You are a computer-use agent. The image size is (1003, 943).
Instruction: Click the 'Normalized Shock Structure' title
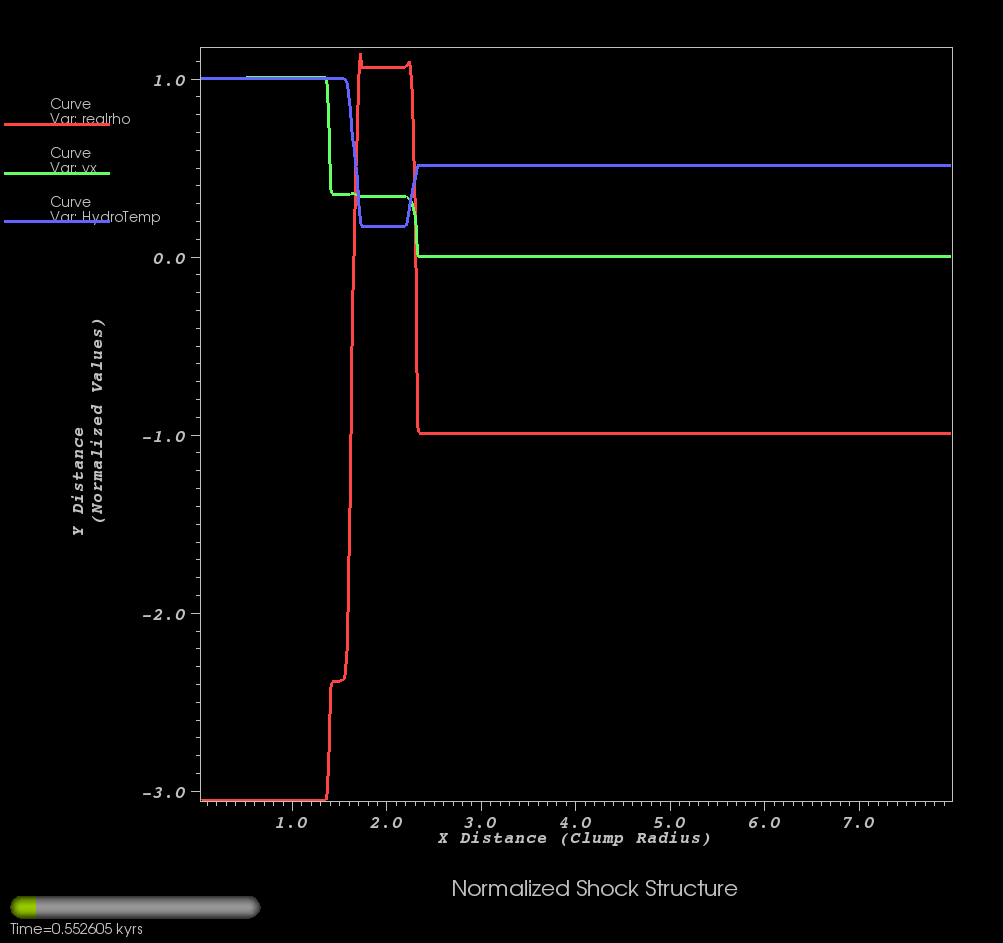coord(594,889)
